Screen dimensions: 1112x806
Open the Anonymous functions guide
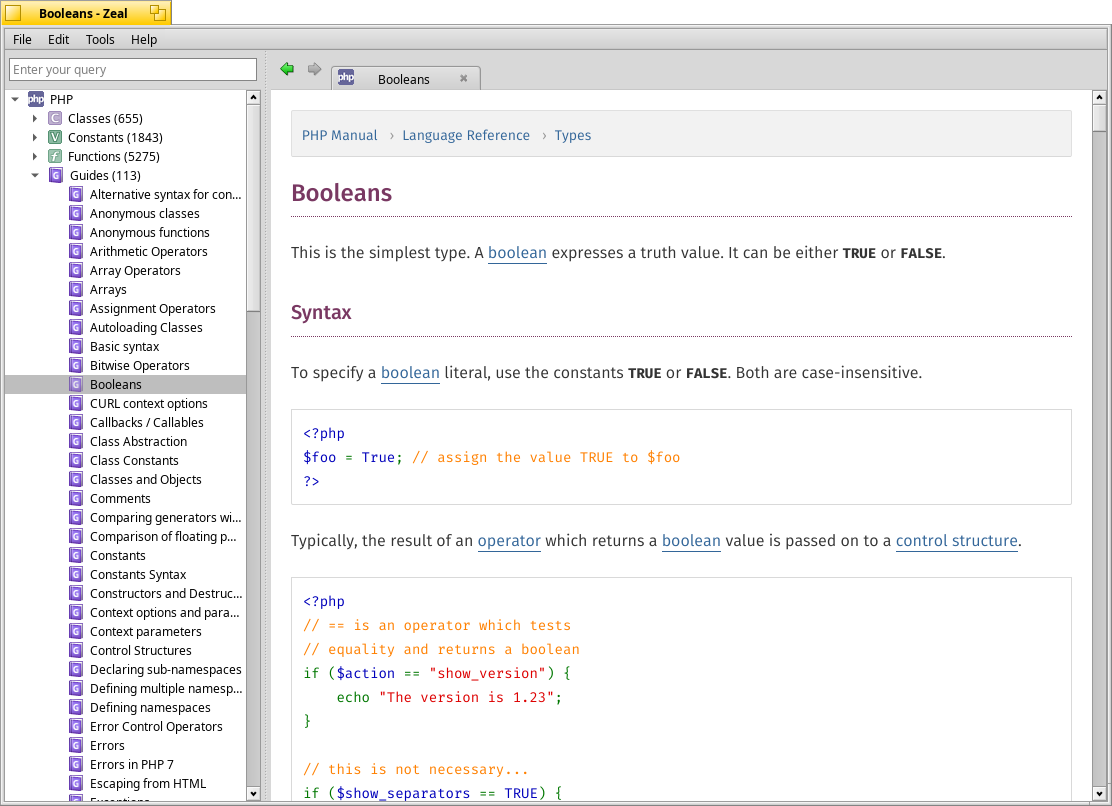click(x=150, y=233)
